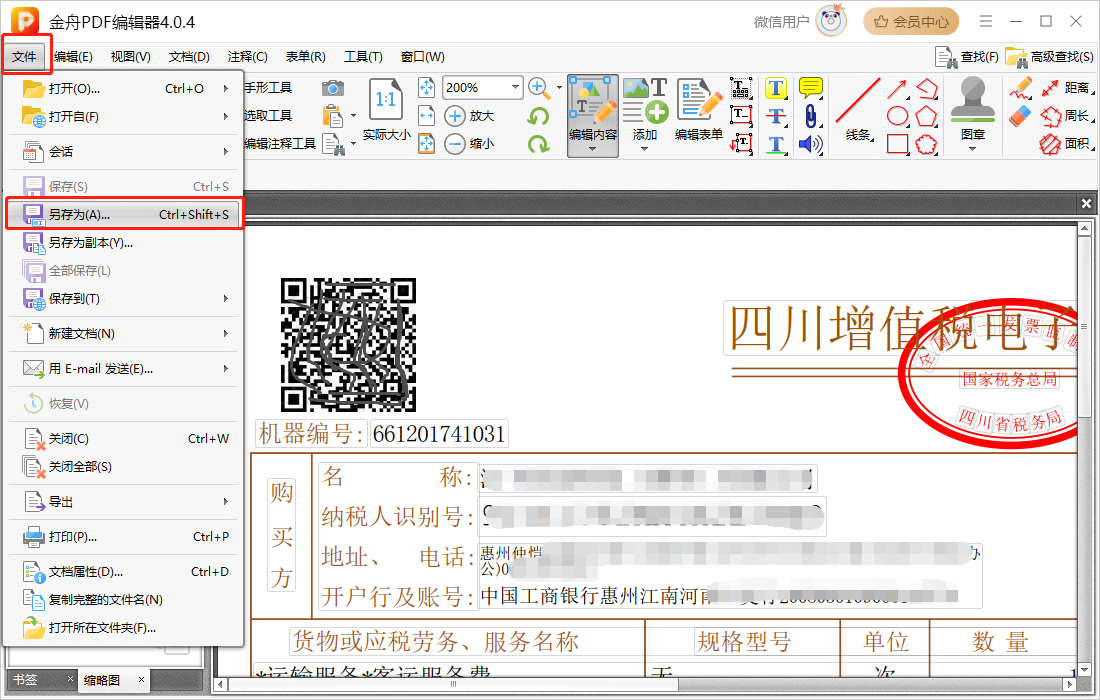
Task: Select the 手形工具 hand tool
Action: 268,88
